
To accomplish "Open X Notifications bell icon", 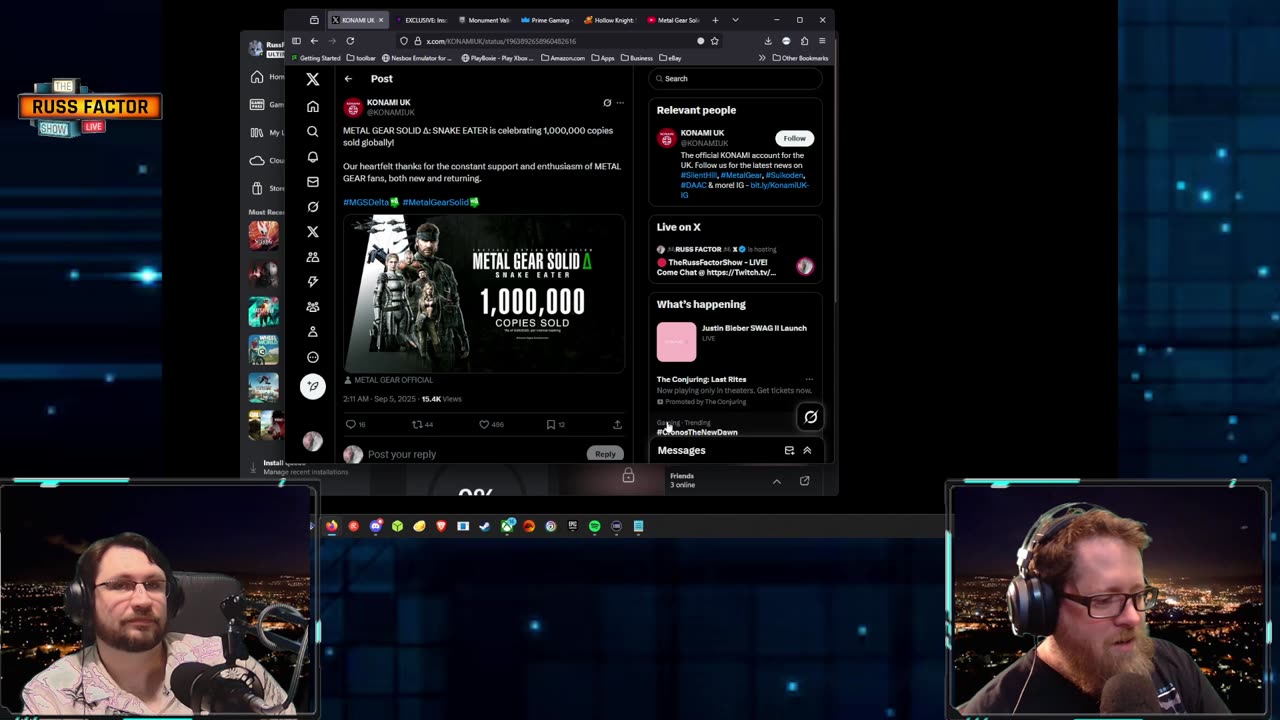I will pyautogui.click(x=313, y=156).
